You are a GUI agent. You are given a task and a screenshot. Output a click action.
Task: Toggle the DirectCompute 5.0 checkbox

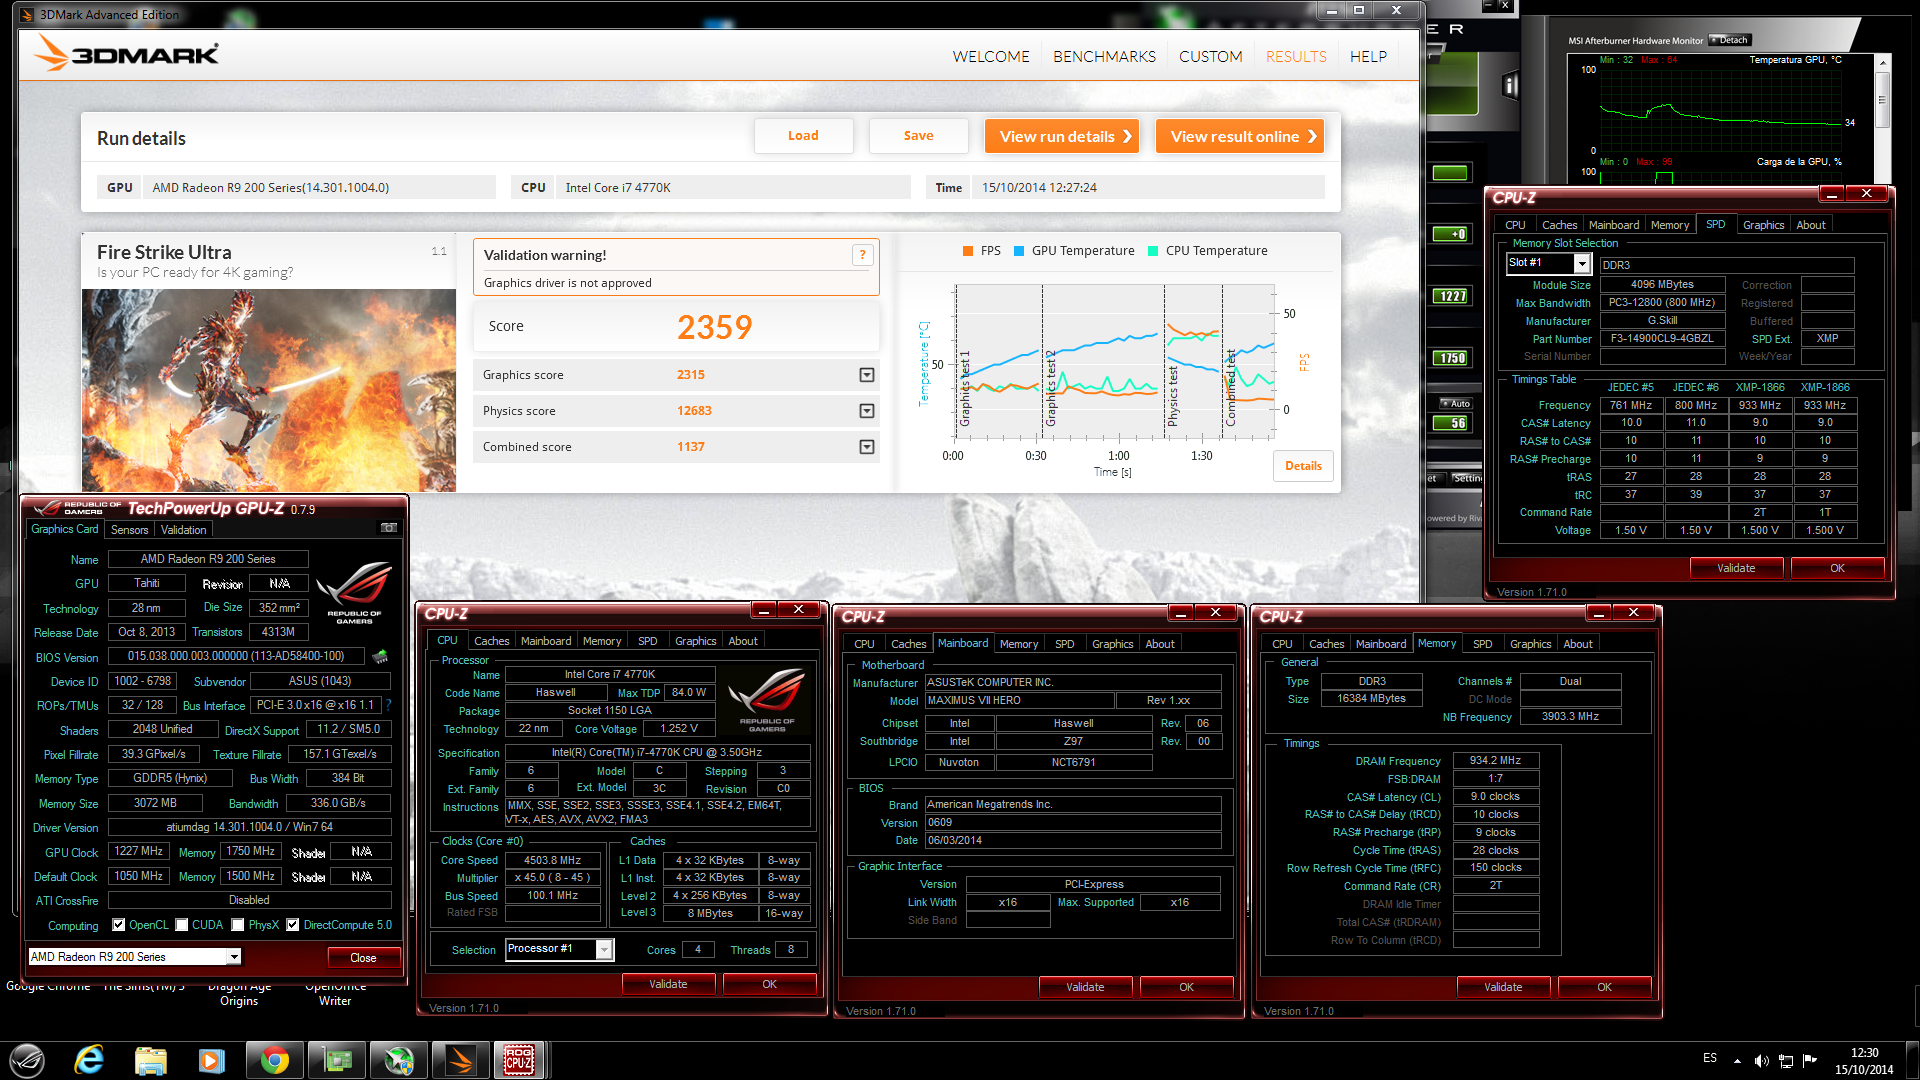click(293, 925)
